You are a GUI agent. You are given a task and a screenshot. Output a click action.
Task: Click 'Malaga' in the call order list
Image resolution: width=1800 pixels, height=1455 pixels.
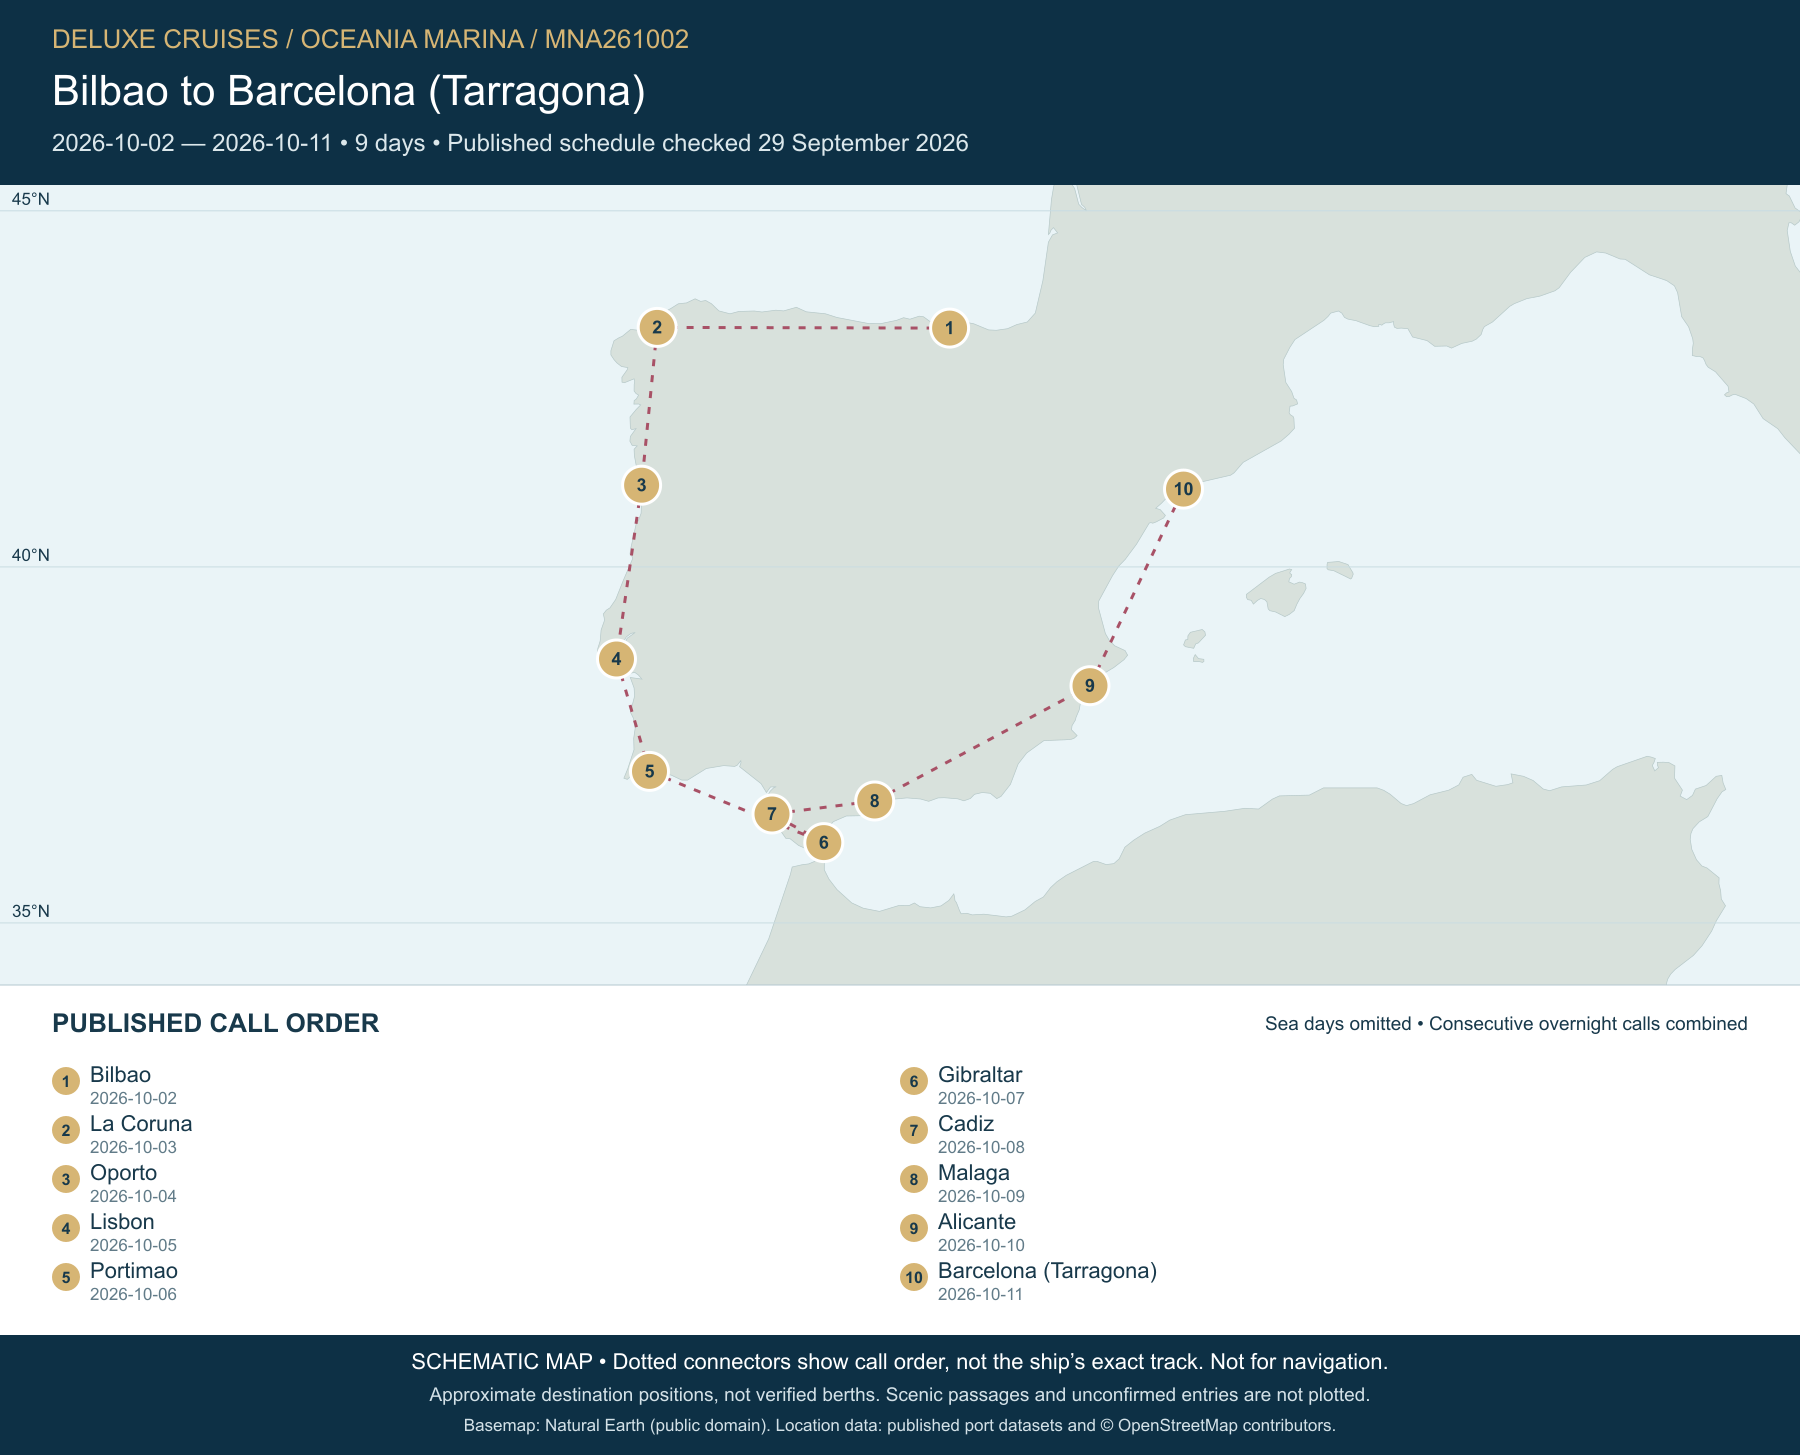coord(974,1173)
